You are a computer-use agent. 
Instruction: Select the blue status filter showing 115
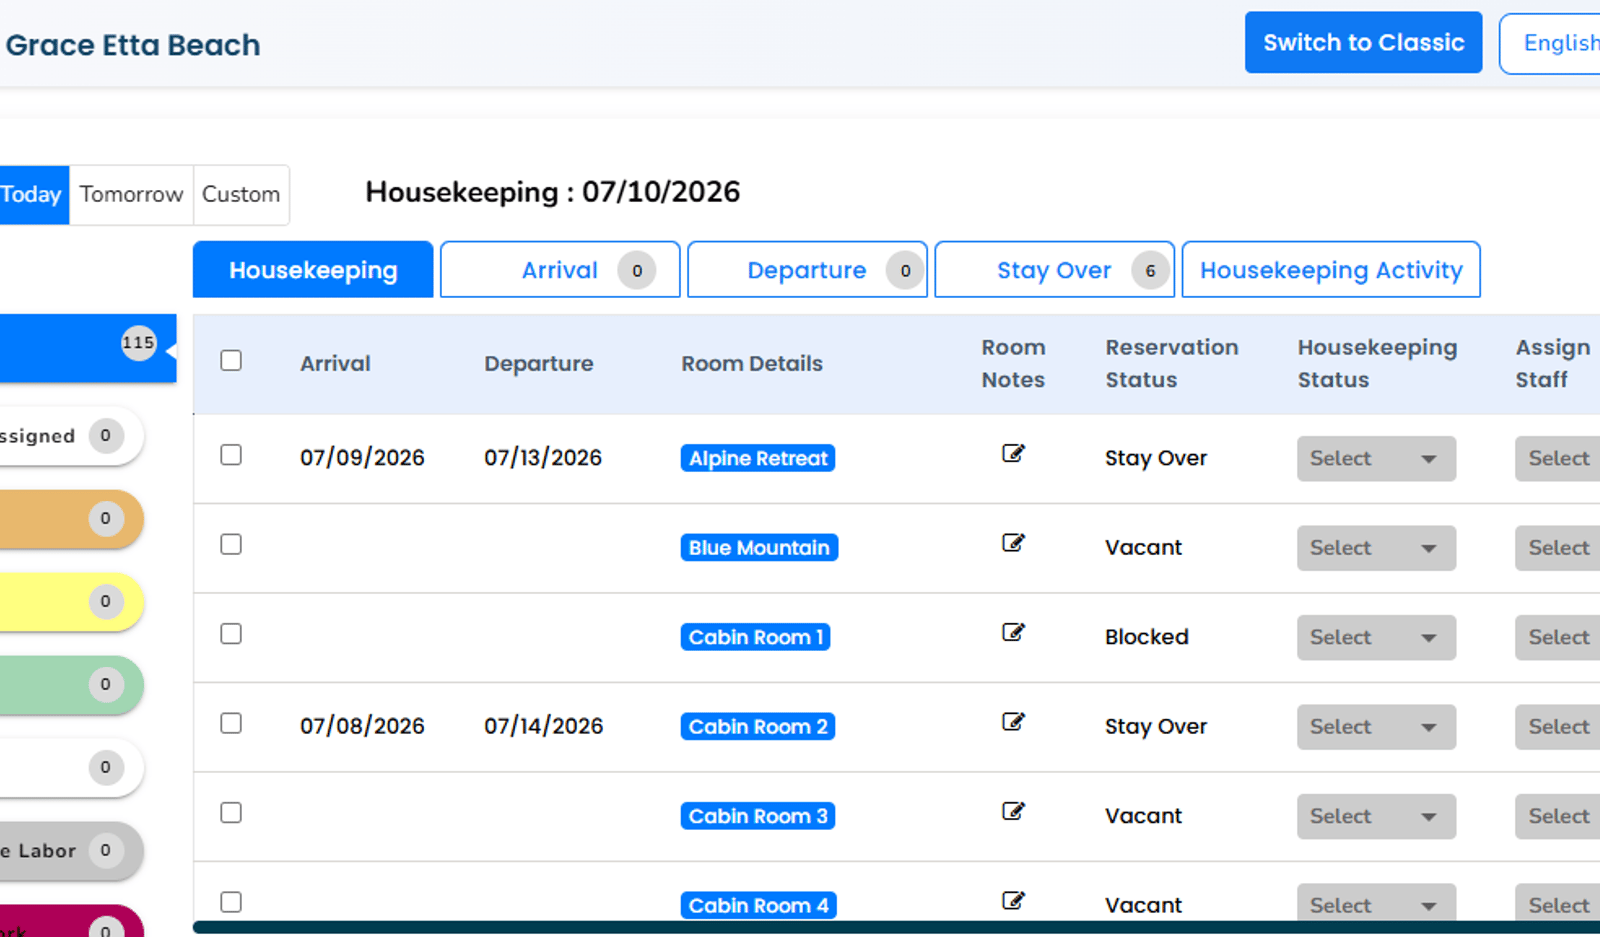click(88, 349)
